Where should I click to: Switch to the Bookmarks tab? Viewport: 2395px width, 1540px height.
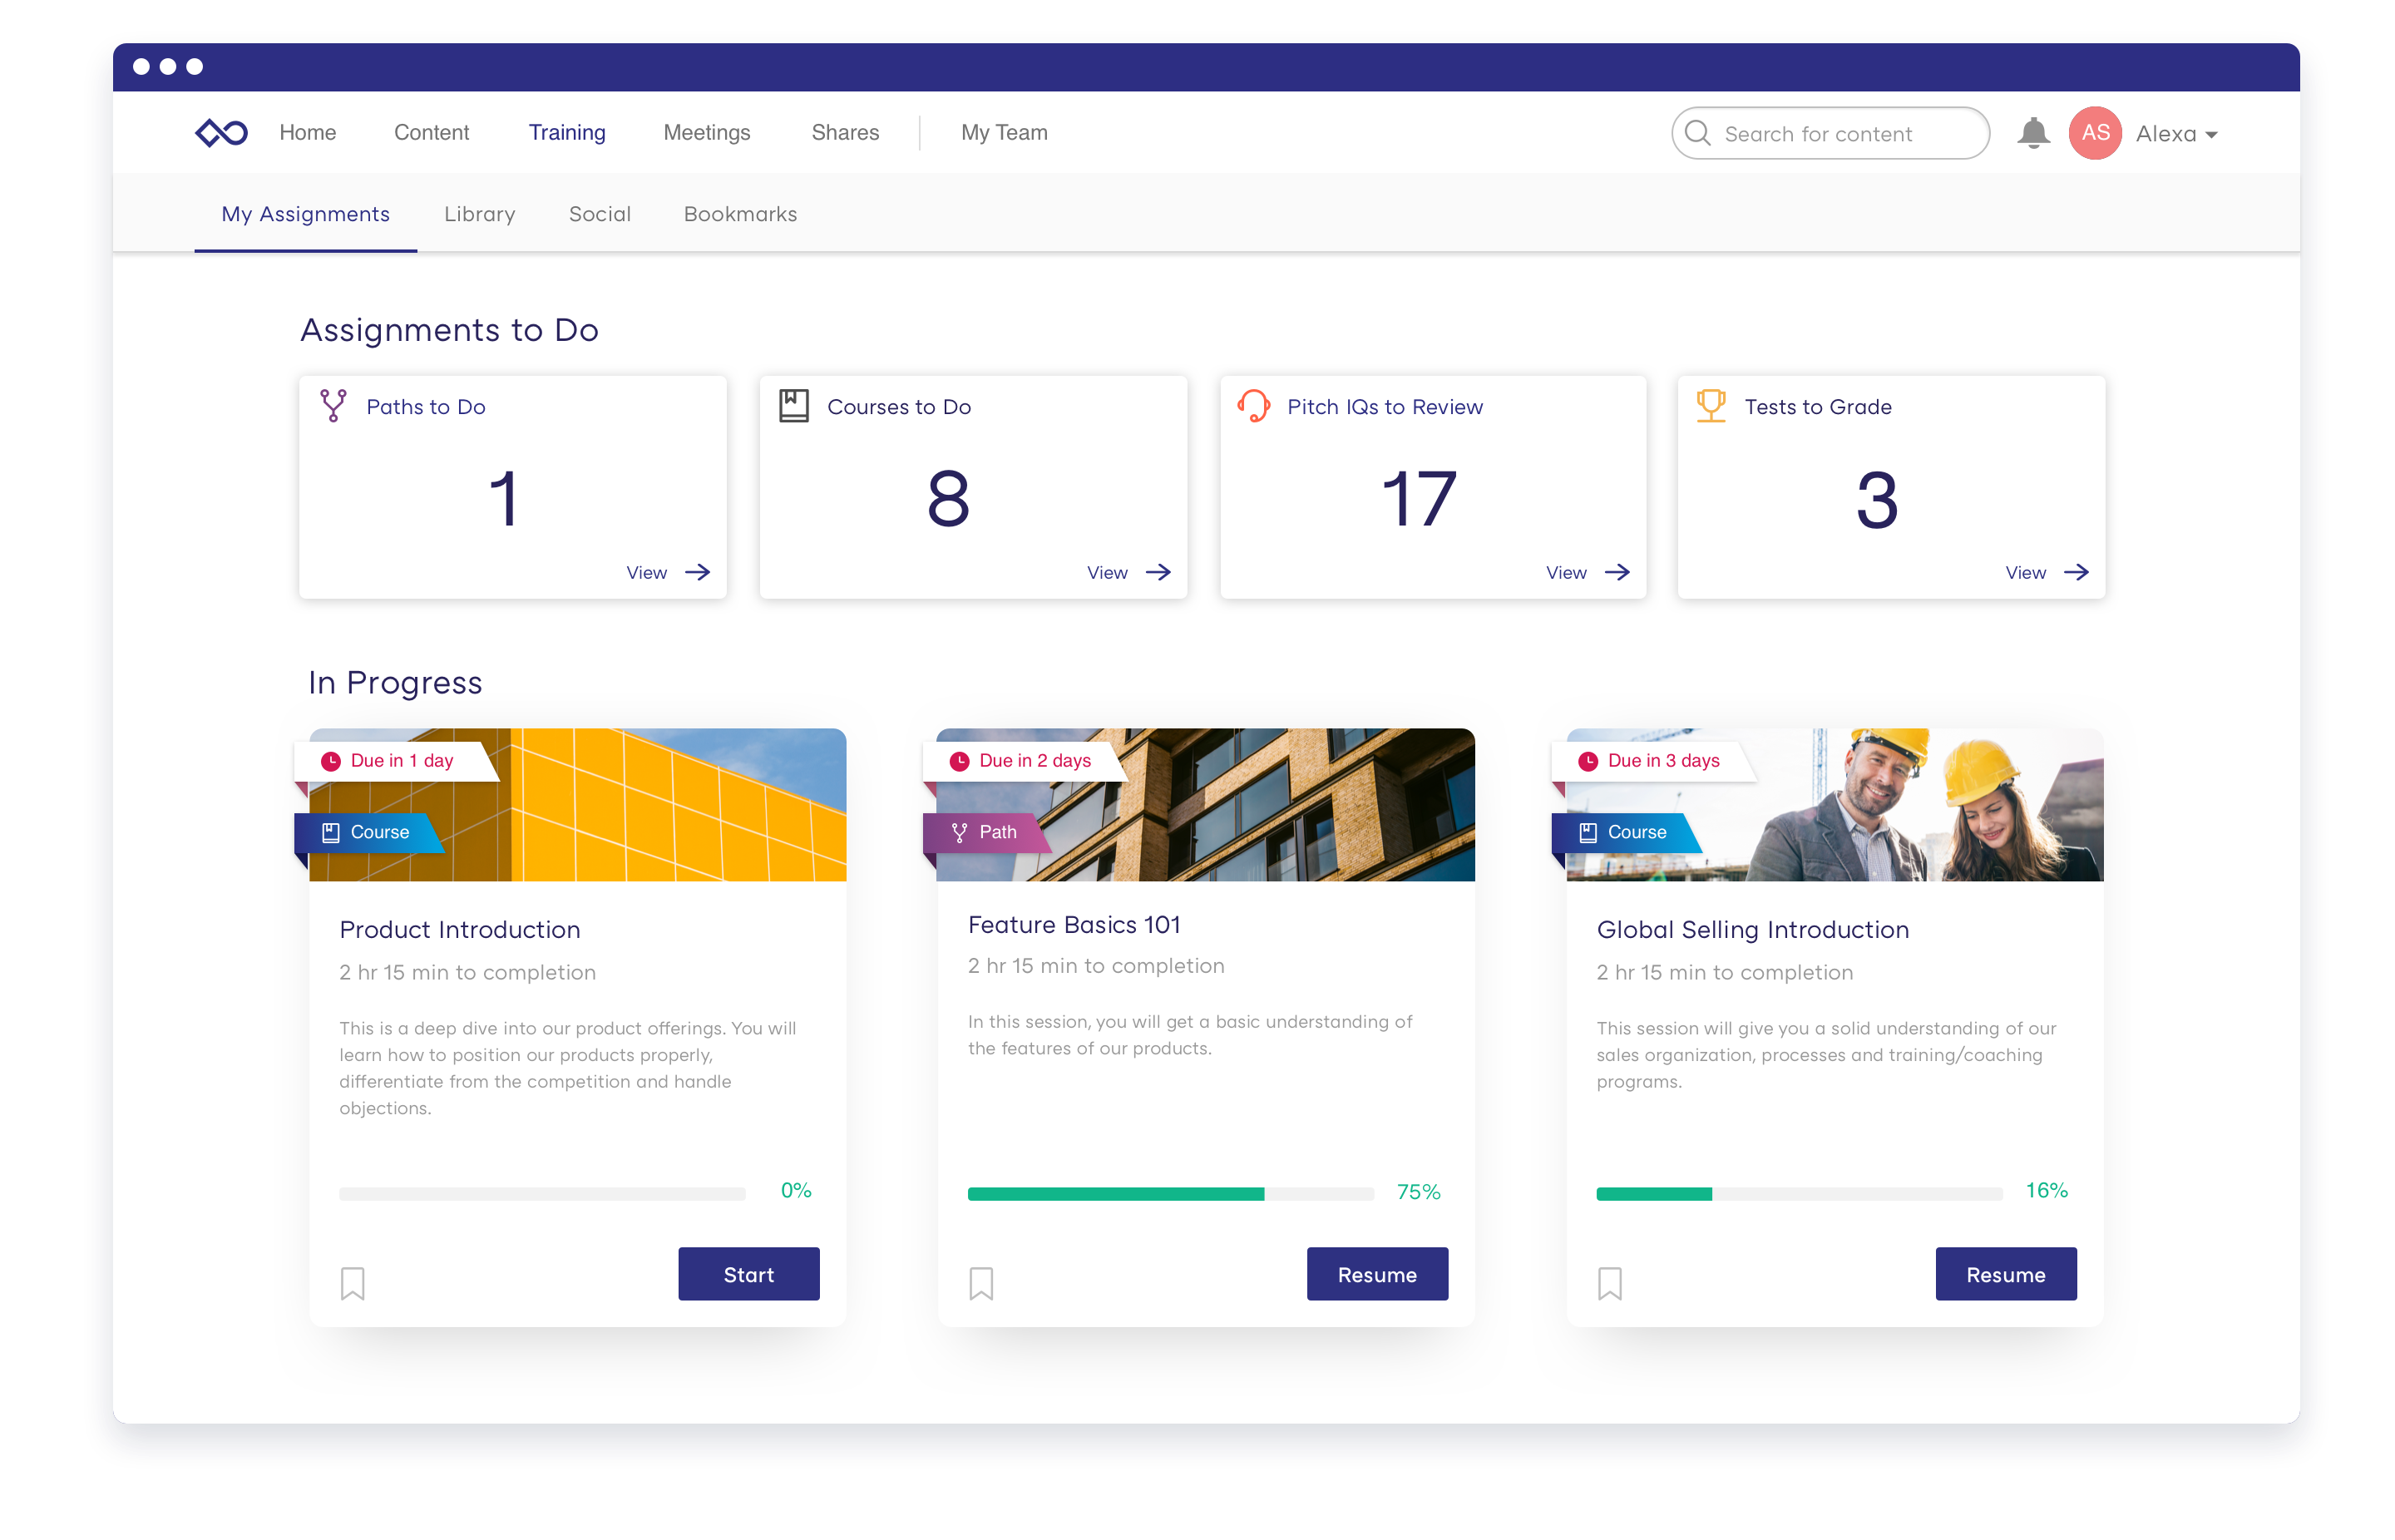click(x=738, y=213)
